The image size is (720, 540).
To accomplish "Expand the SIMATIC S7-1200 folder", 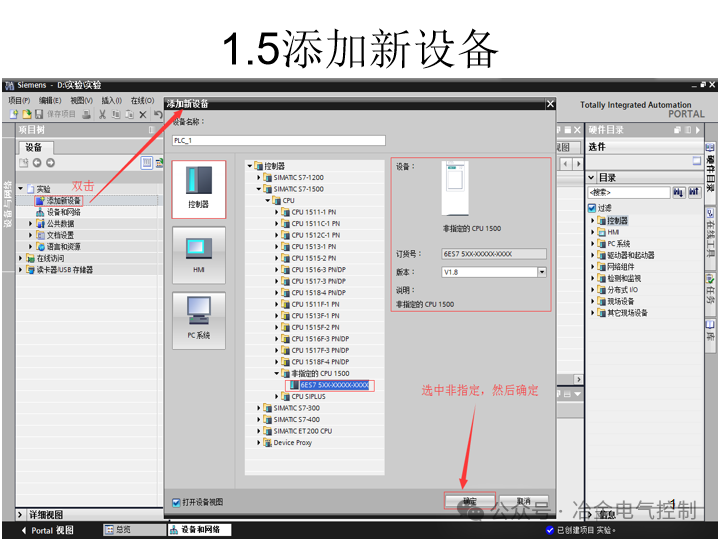I will [x=259, y=177].
